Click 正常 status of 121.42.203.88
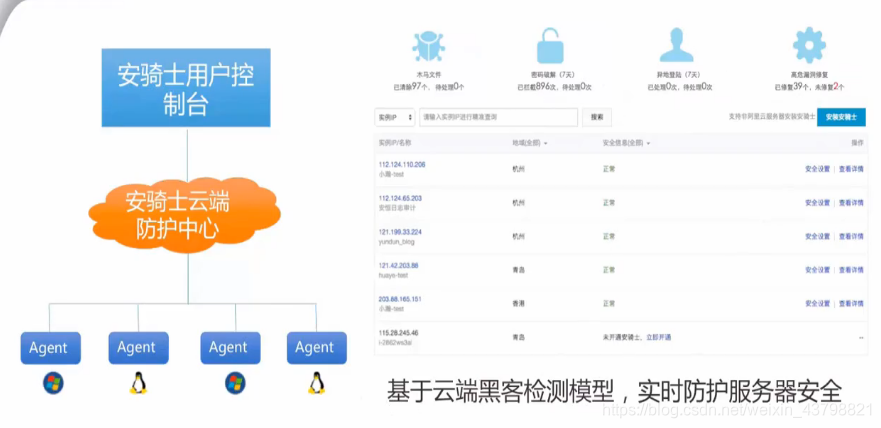881x428 pixels. point(608,270)
